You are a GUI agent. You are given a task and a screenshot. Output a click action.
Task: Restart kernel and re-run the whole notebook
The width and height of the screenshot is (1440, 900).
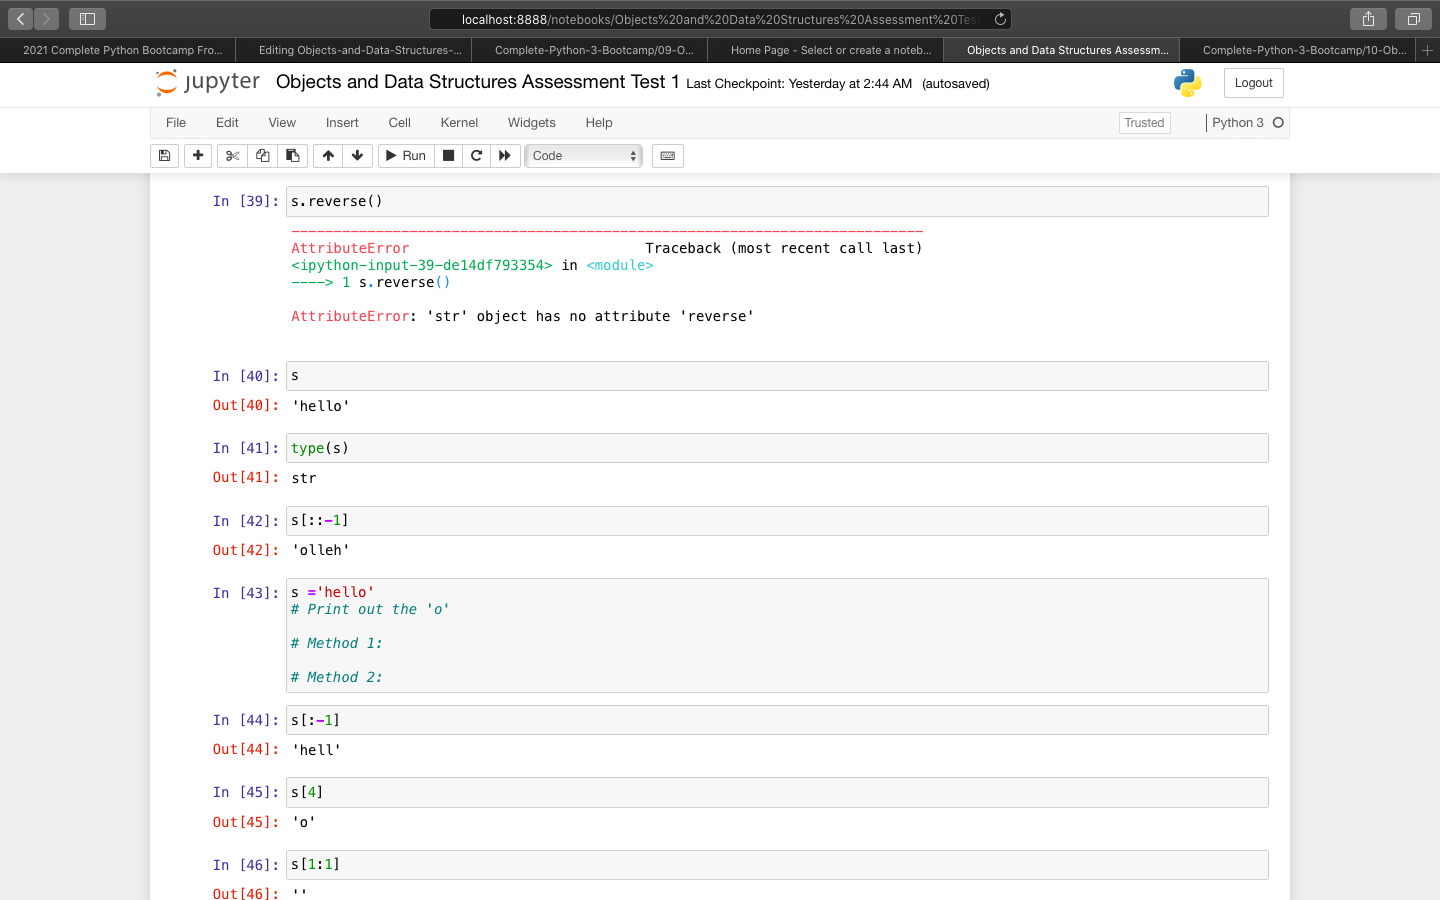505,156
